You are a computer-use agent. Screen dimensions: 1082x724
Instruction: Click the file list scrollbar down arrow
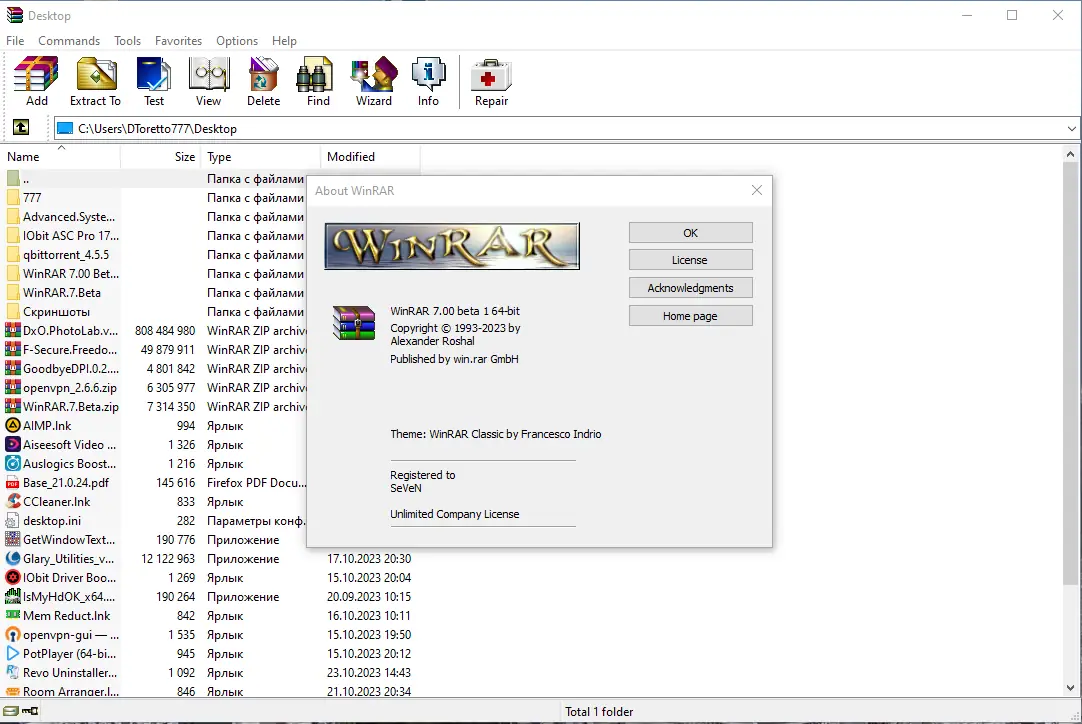click(x=1070, y=687)
